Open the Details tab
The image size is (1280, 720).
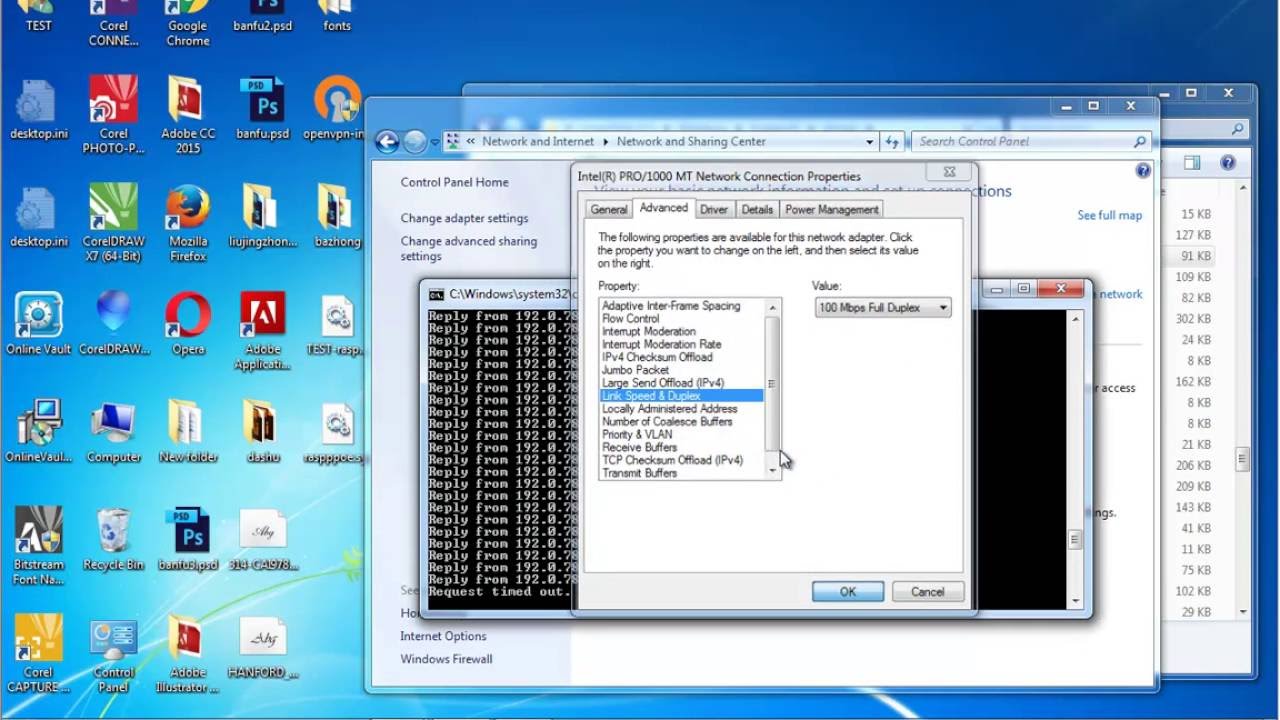click(x=757, y=210)
